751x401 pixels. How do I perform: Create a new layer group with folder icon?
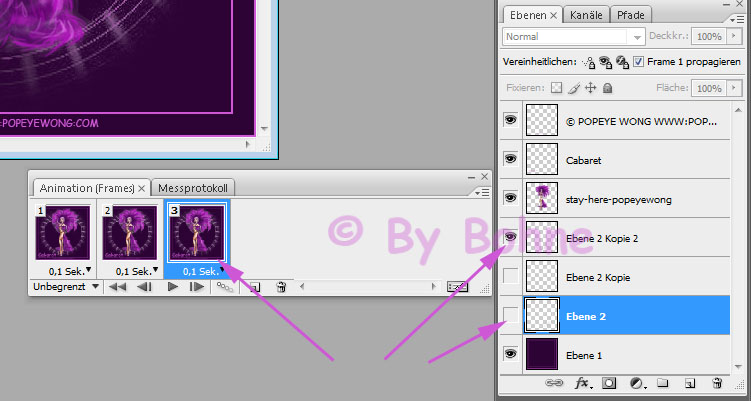(664, 383)
